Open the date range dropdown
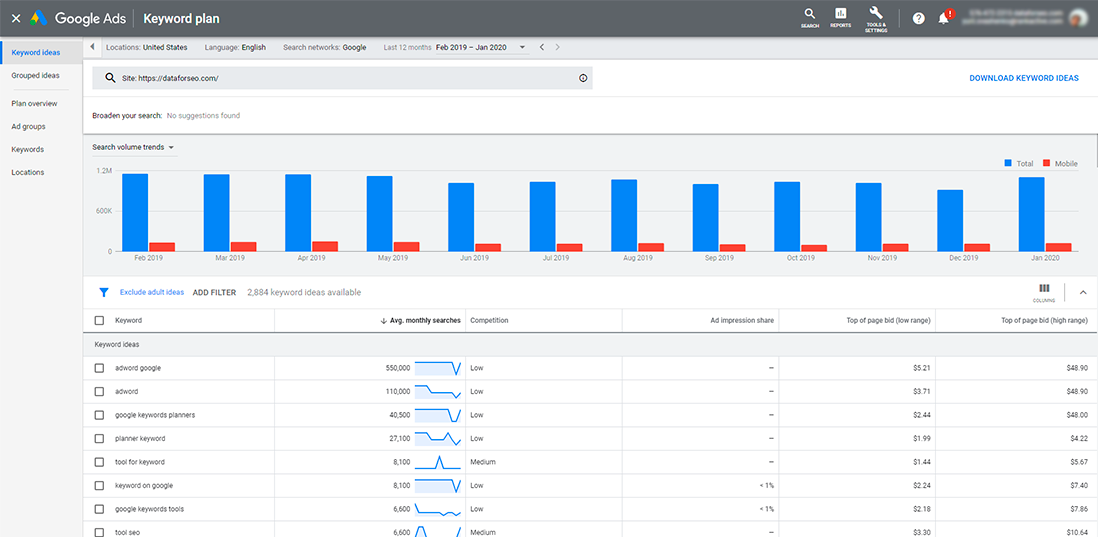The width and height of the screenshot is (1098, 537). (482, 47)
